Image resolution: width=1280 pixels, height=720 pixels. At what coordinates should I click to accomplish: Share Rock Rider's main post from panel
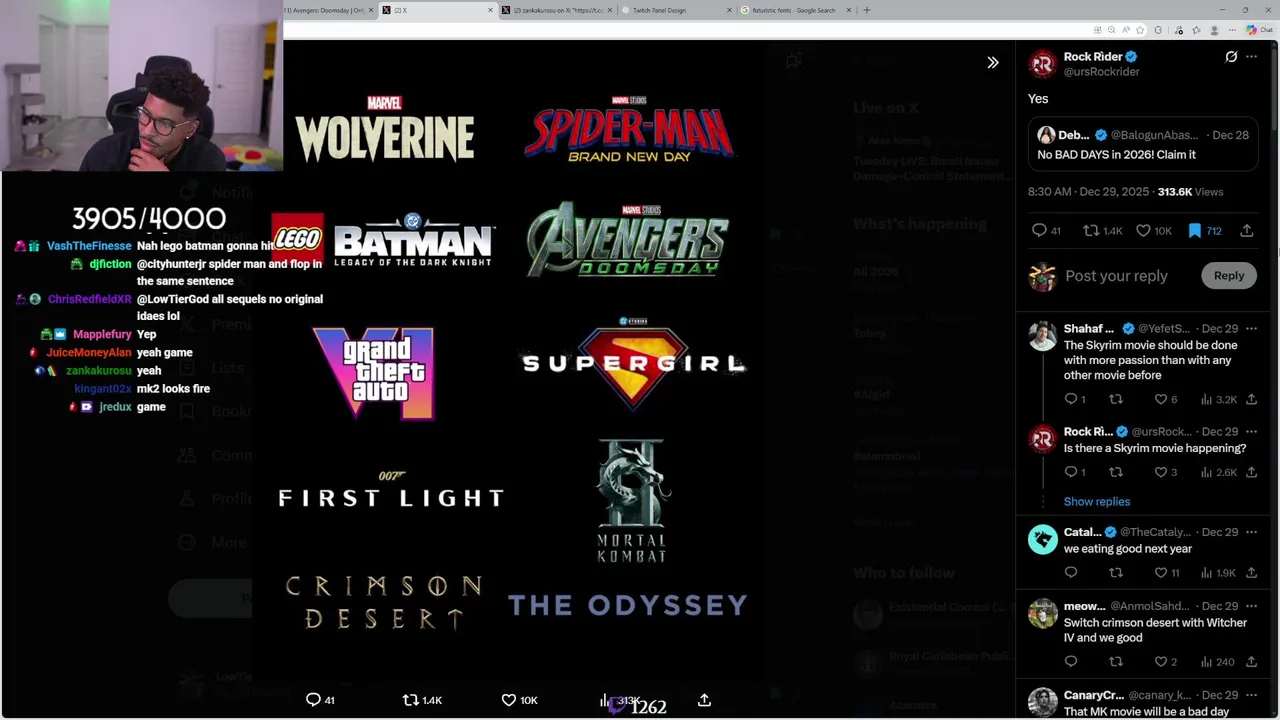click(x=1247, y=231)
